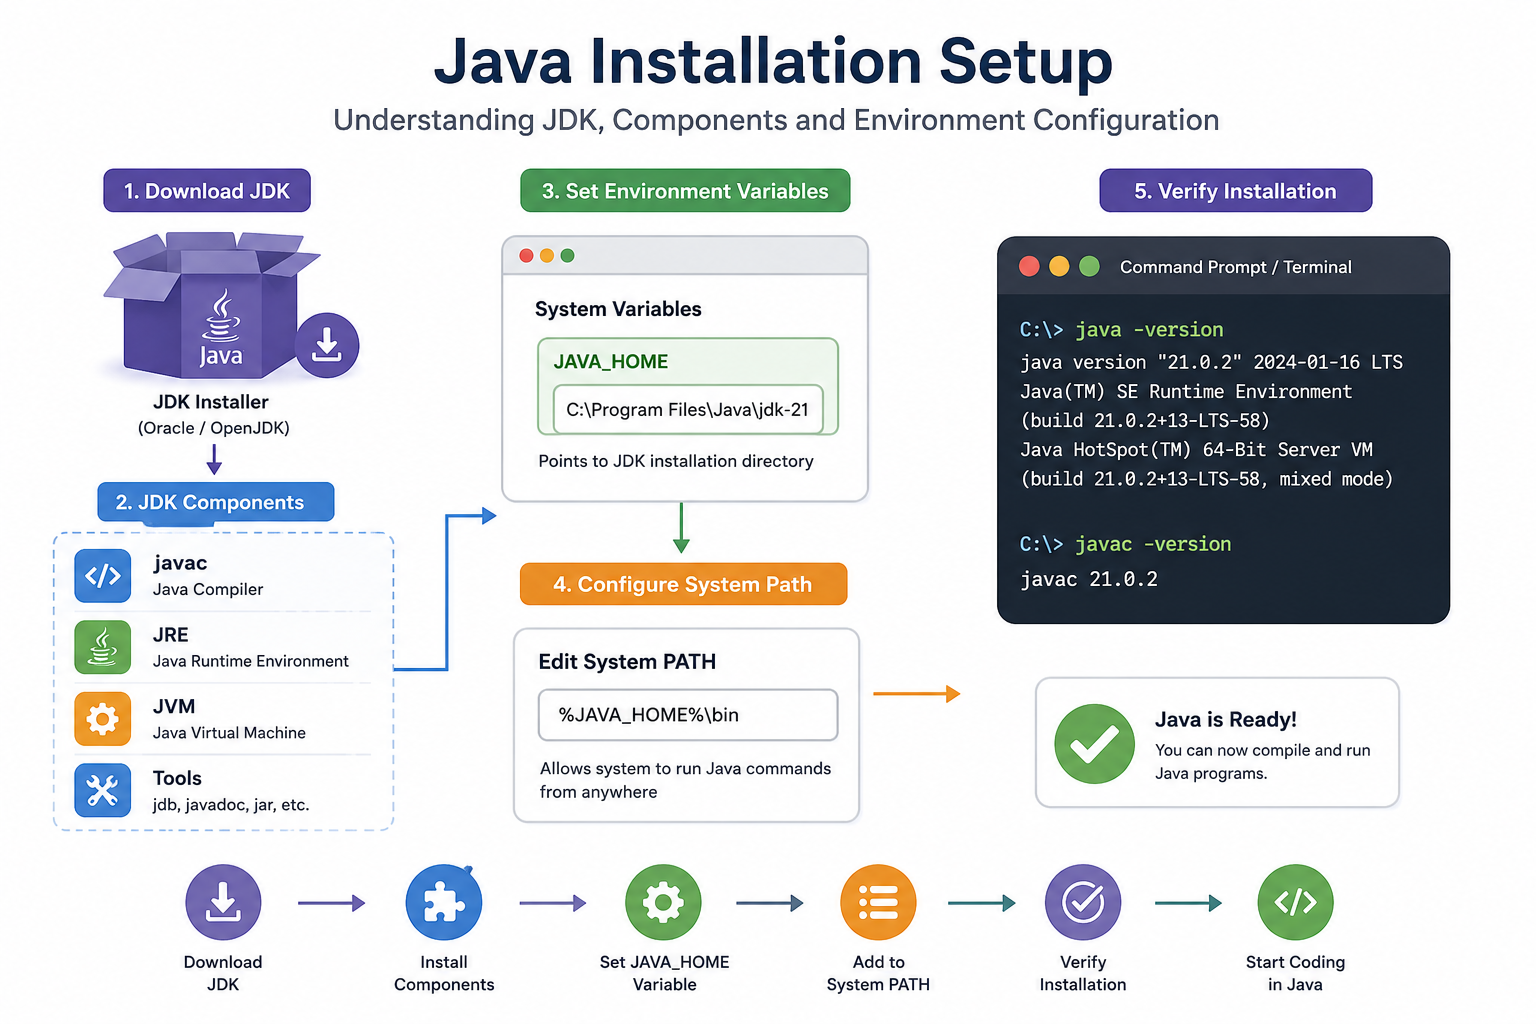The image size is (1536, 1024).
Task: Click the Add to System PATH label
Action: [x=878, y=973]
